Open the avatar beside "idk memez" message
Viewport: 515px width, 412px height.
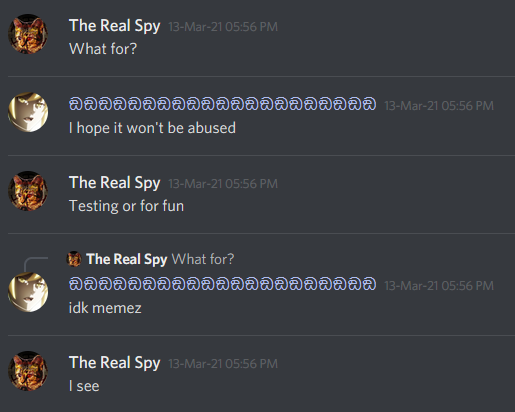[x=28, y=292]
